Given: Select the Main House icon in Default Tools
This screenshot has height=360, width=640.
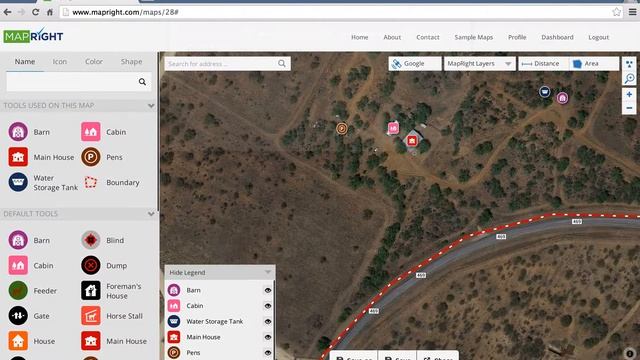Looking at the screenshot, I should (91, 341).
